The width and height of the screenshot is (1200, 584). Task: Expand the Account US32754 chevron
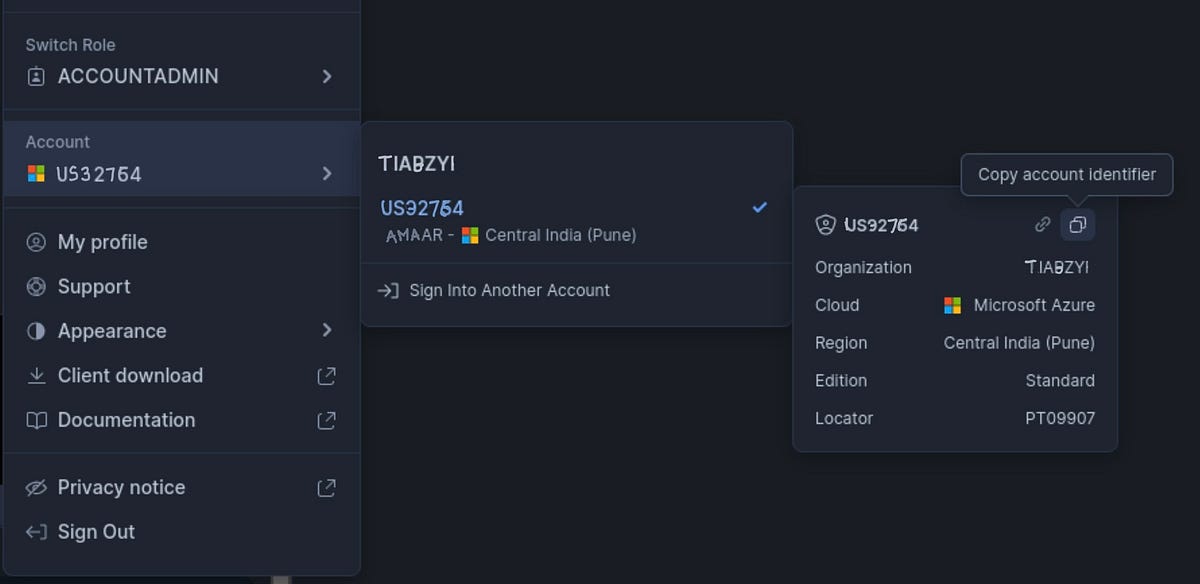click(x=326, y=173)
